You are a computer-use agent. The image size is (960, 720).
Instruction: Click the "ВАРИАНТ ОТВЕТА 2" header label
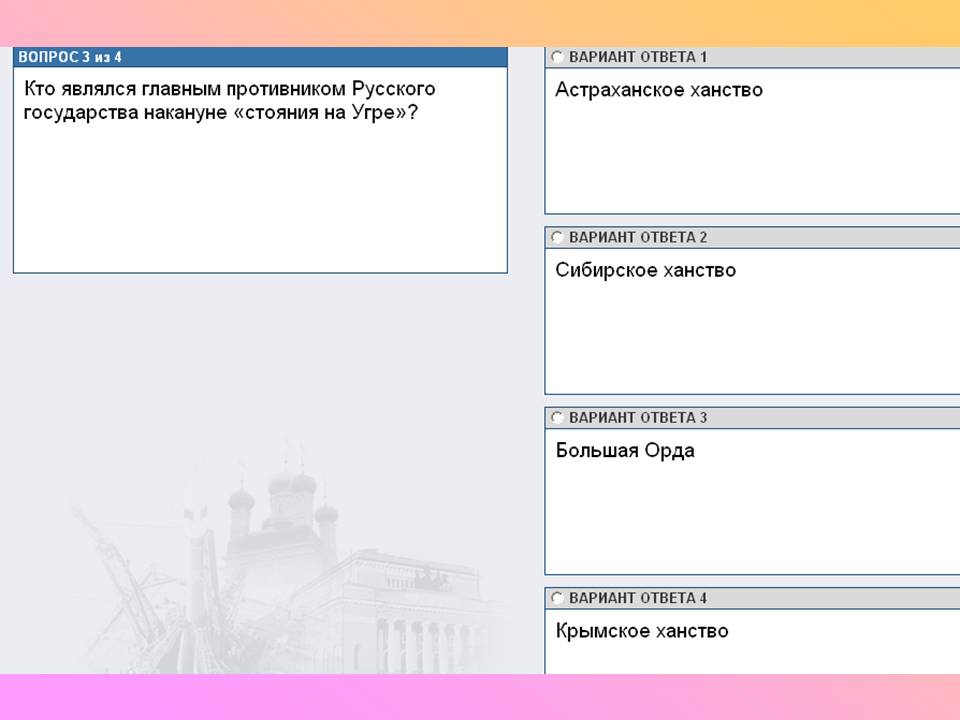coord(638,238)
